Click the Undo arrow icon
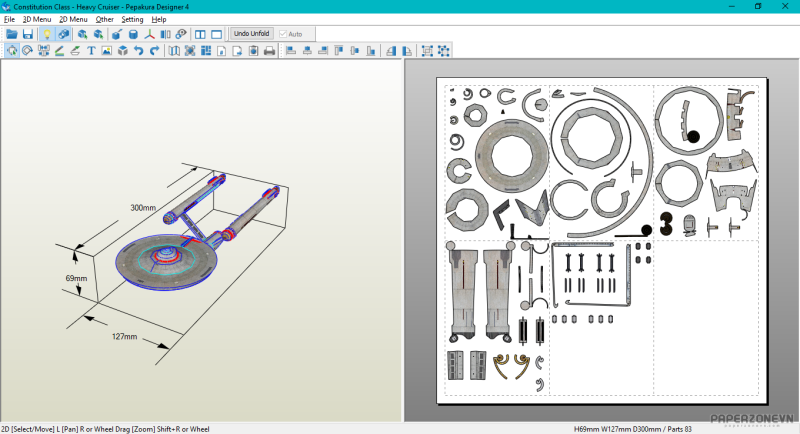 coord(138,51)
